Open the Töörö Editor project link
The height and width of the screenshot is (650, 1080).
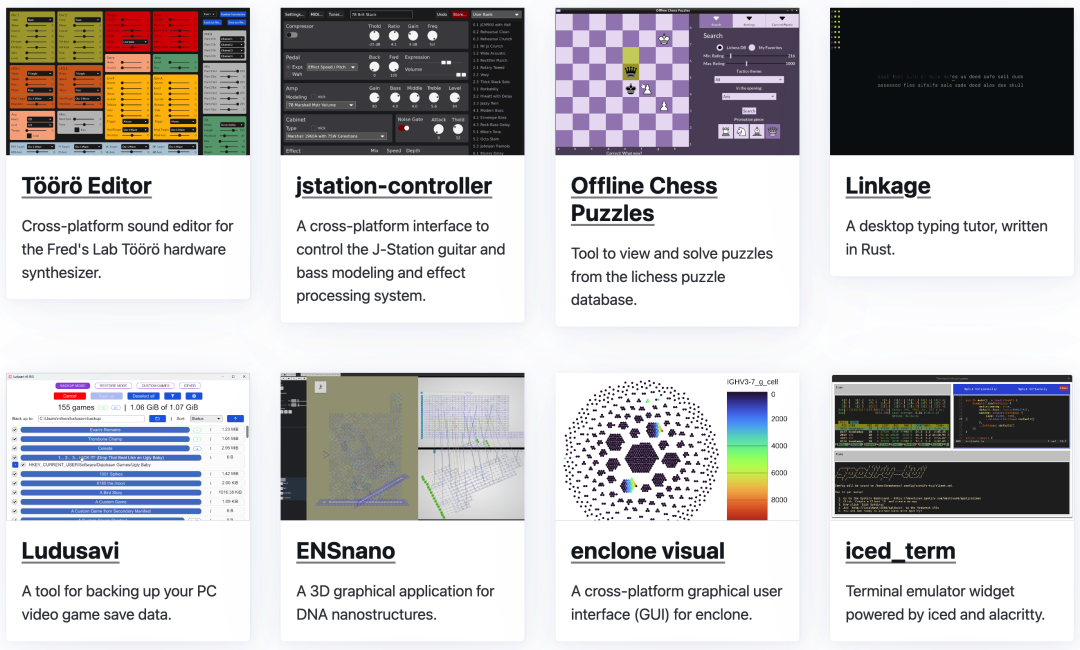click(86, 186)
